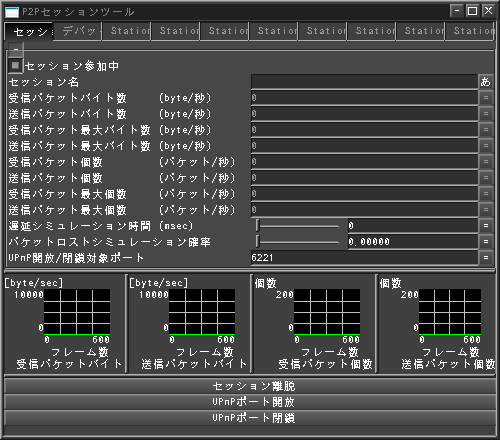This screenshot has width=500, height=440.
Task: Collapse the panel with the minus button
Action: coord(16,49)
